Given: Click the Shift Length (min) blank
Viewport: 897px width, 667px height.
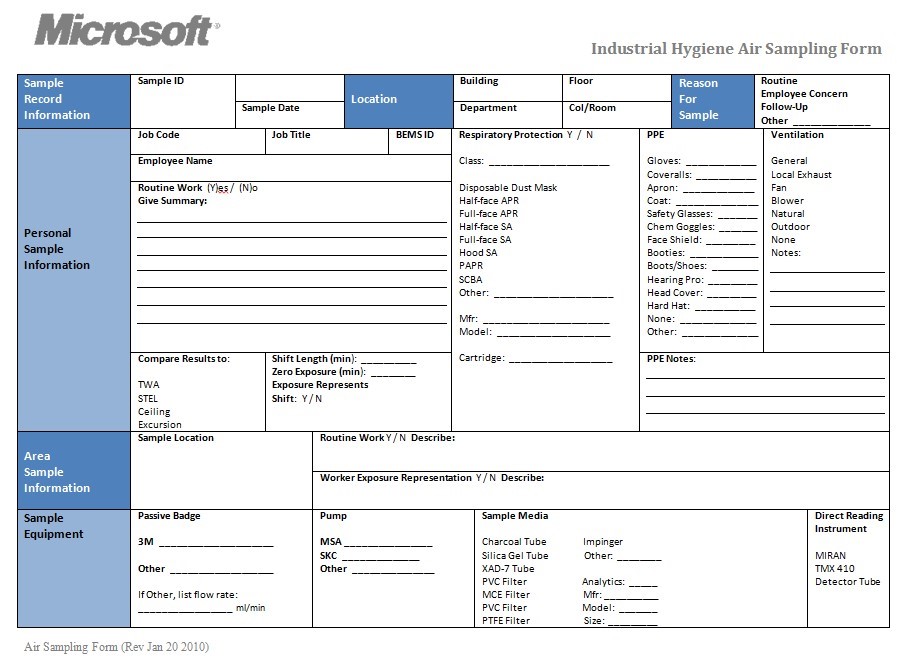Looking at the screenshot, I should click(388, 360).
